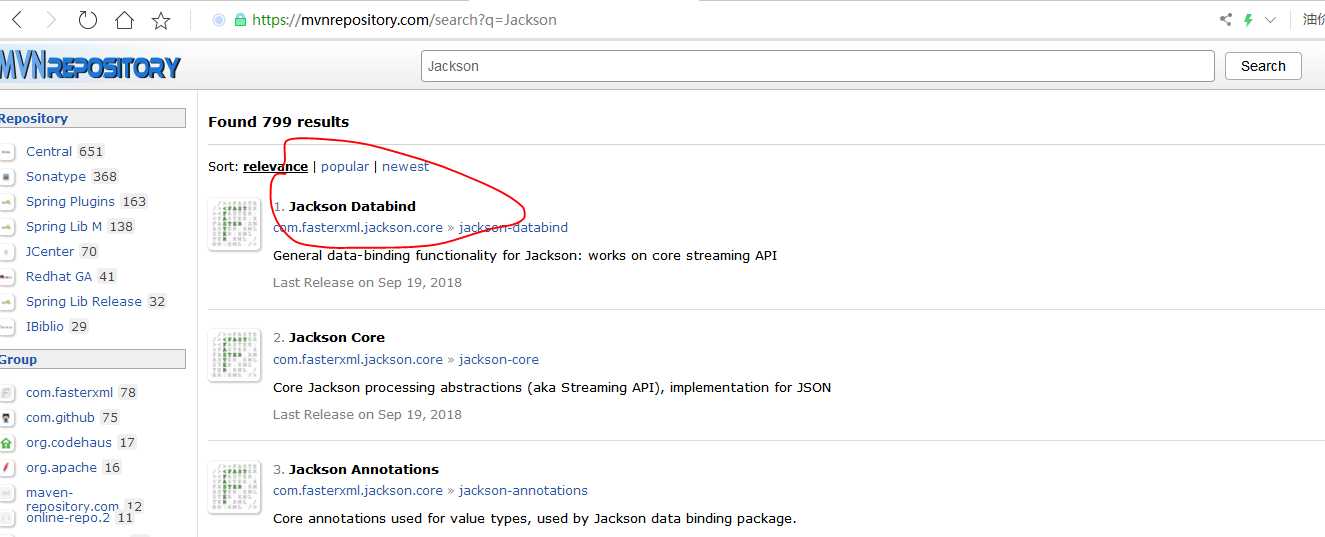Filter by com.github group link
Viewport: 1325px width, 537px height.
[60, 418]
